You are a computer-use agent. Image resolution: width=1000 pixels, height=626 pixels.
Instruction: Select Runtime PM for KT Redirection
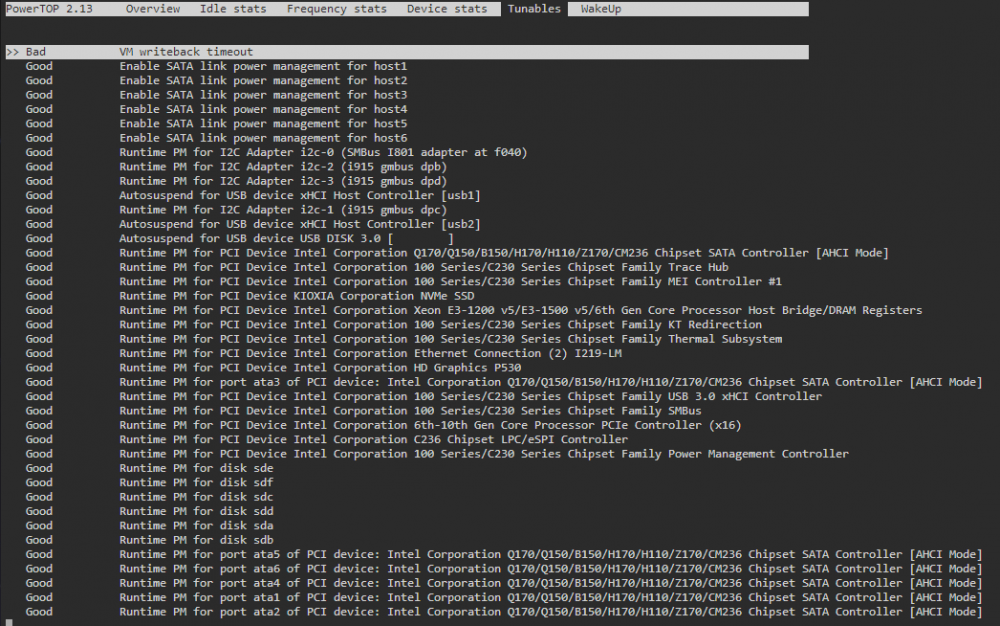pyautogui.click(x=440, y=324)
